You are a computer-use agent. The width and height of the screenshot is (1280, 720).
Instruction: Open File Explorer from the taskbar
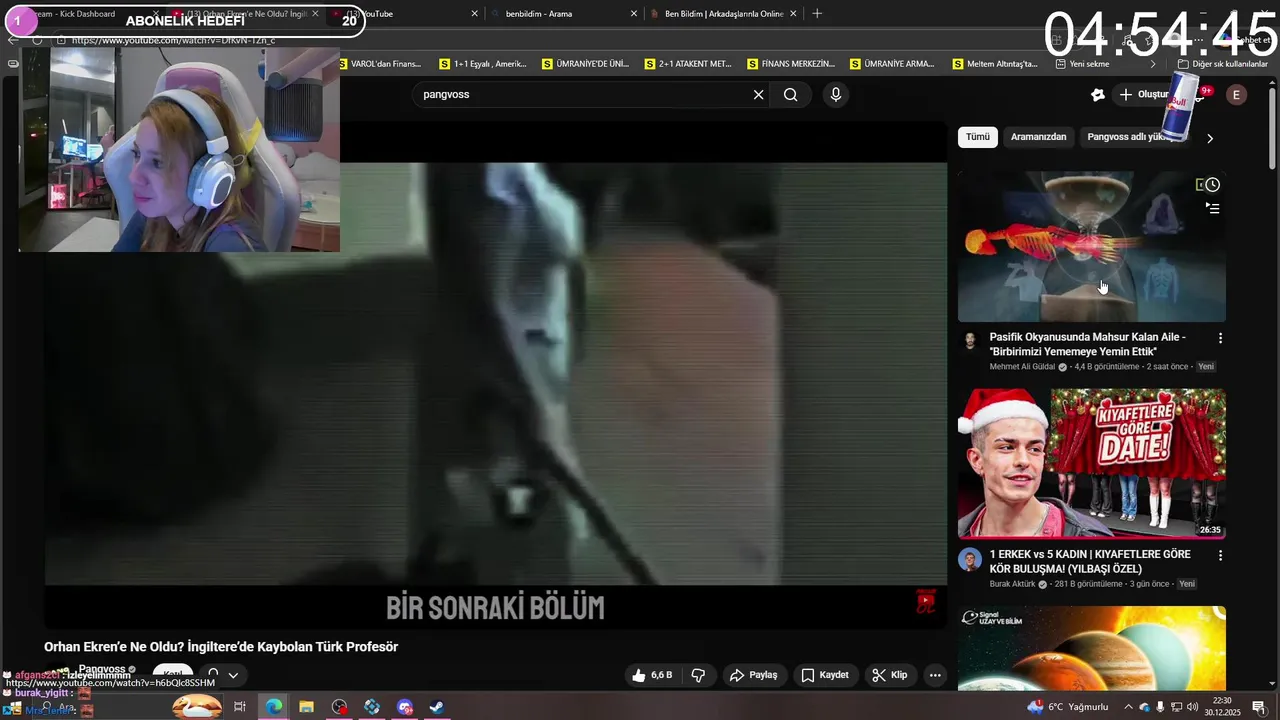306,707
